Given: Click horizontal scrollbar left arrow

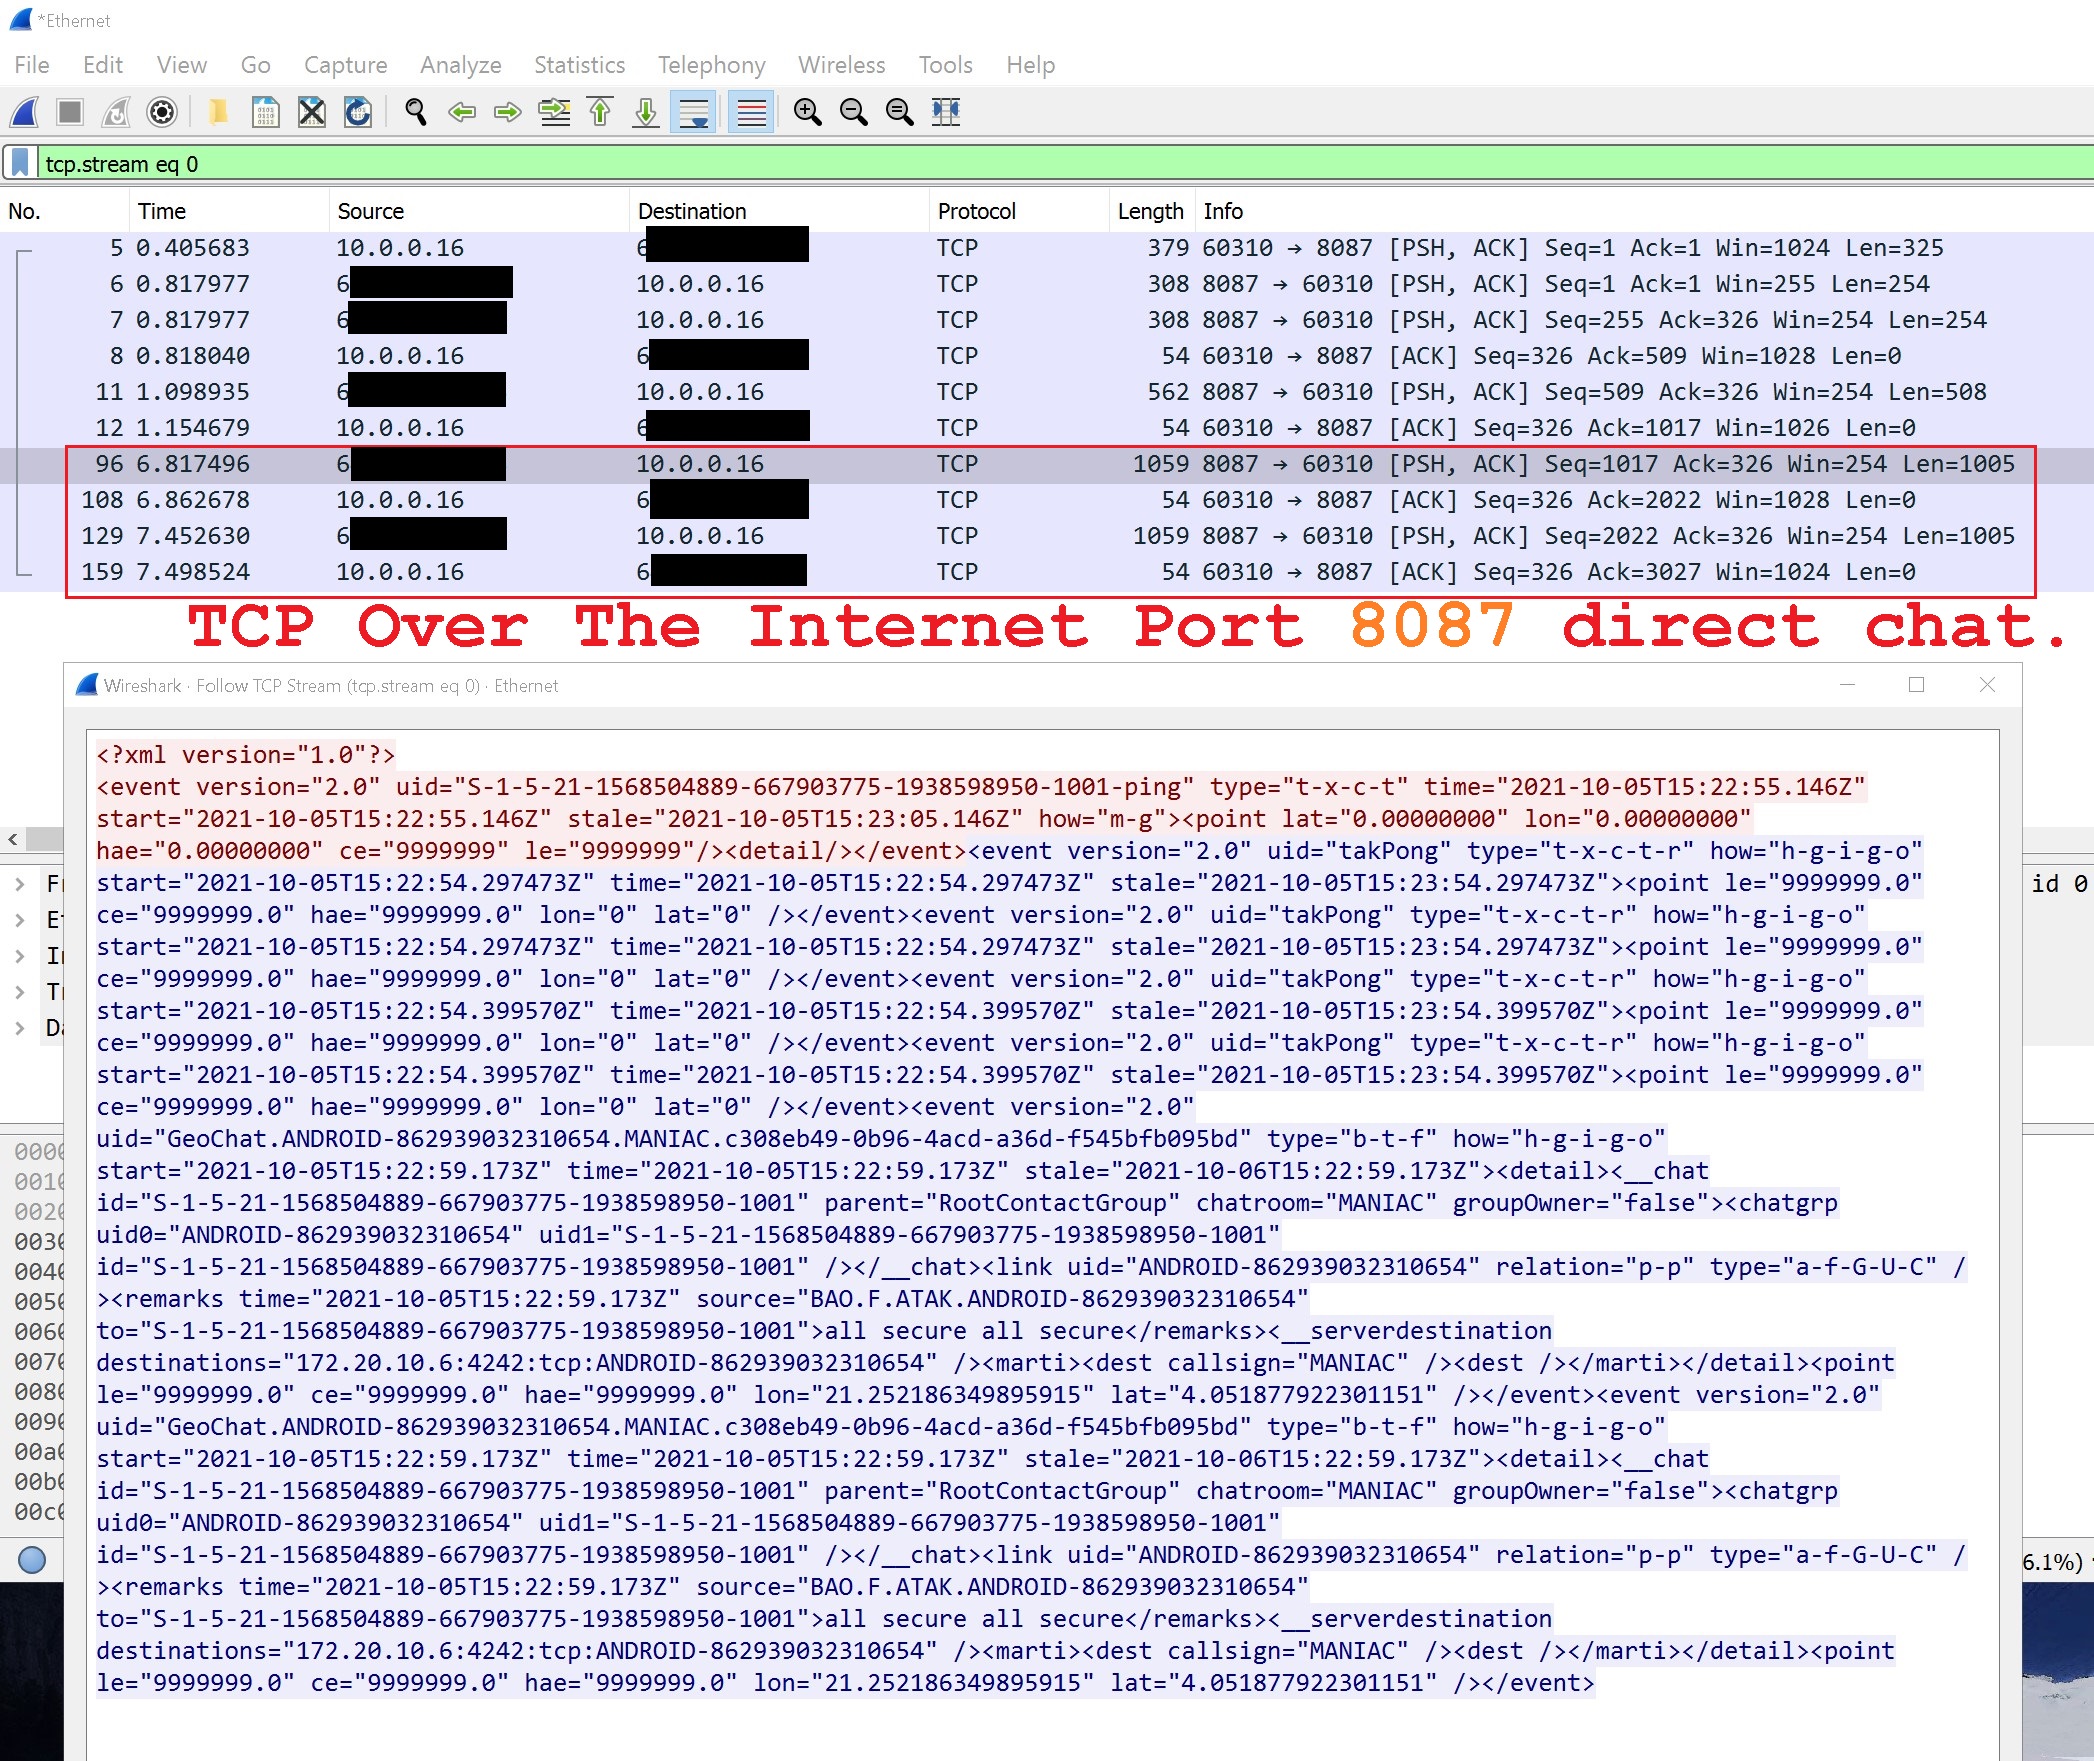Looking at the screenshot, I should point(13,839).
